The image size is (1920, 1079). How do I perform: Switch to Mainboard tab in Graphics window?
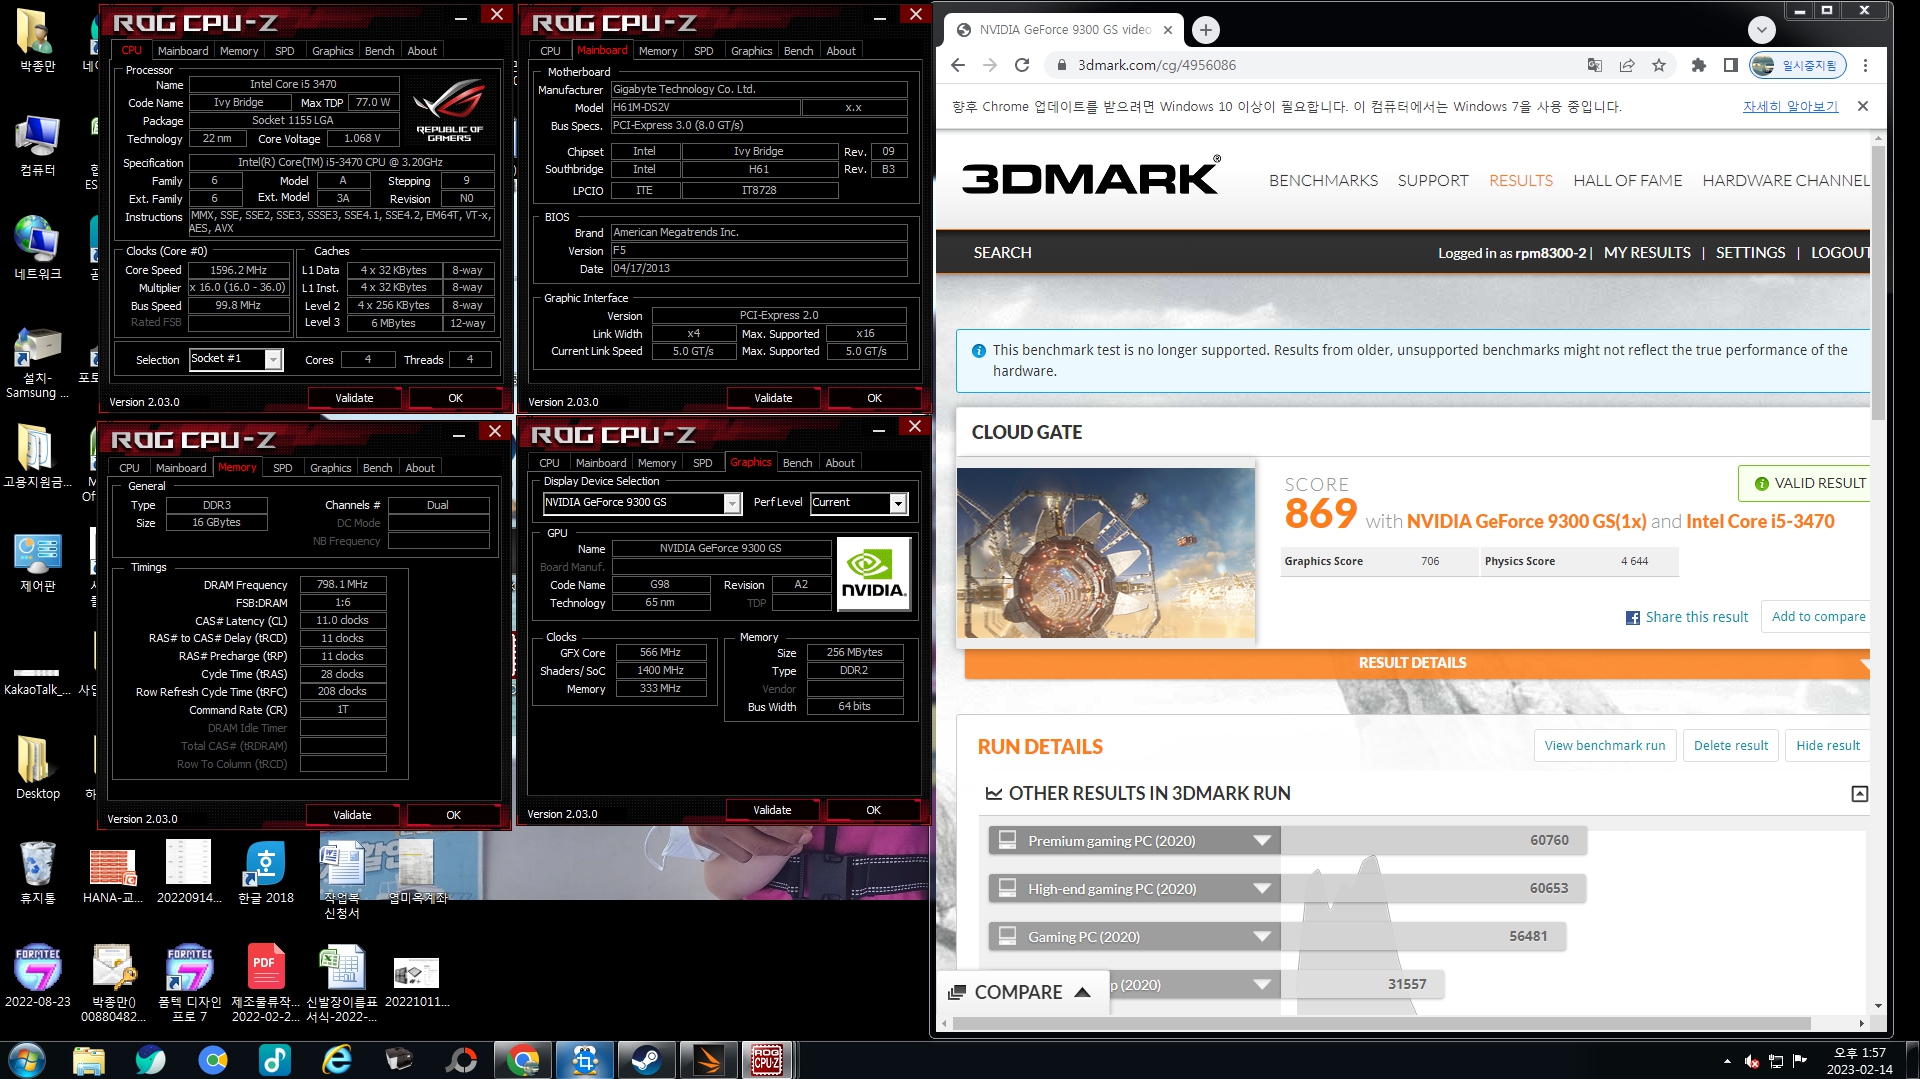(x=600, y=463)
